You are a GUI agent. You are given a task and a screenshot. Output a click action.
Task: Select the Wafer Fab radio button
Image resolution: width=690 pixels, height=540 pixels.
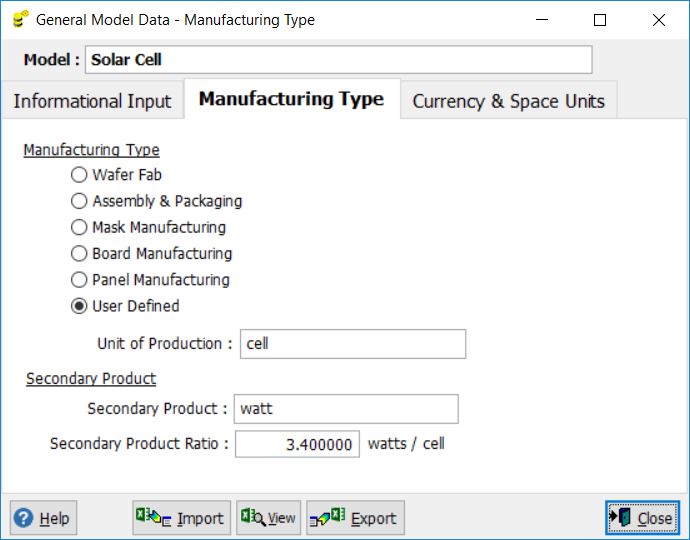79,175
